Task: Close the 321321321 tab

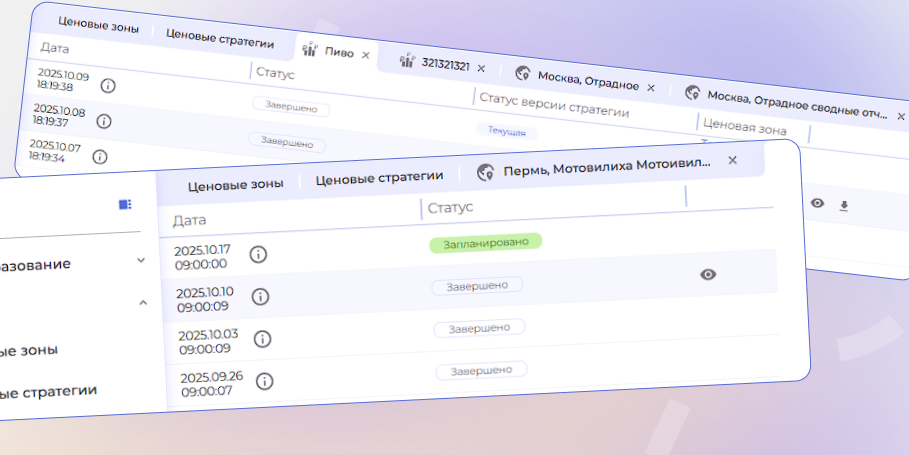Action: [481, 68]
